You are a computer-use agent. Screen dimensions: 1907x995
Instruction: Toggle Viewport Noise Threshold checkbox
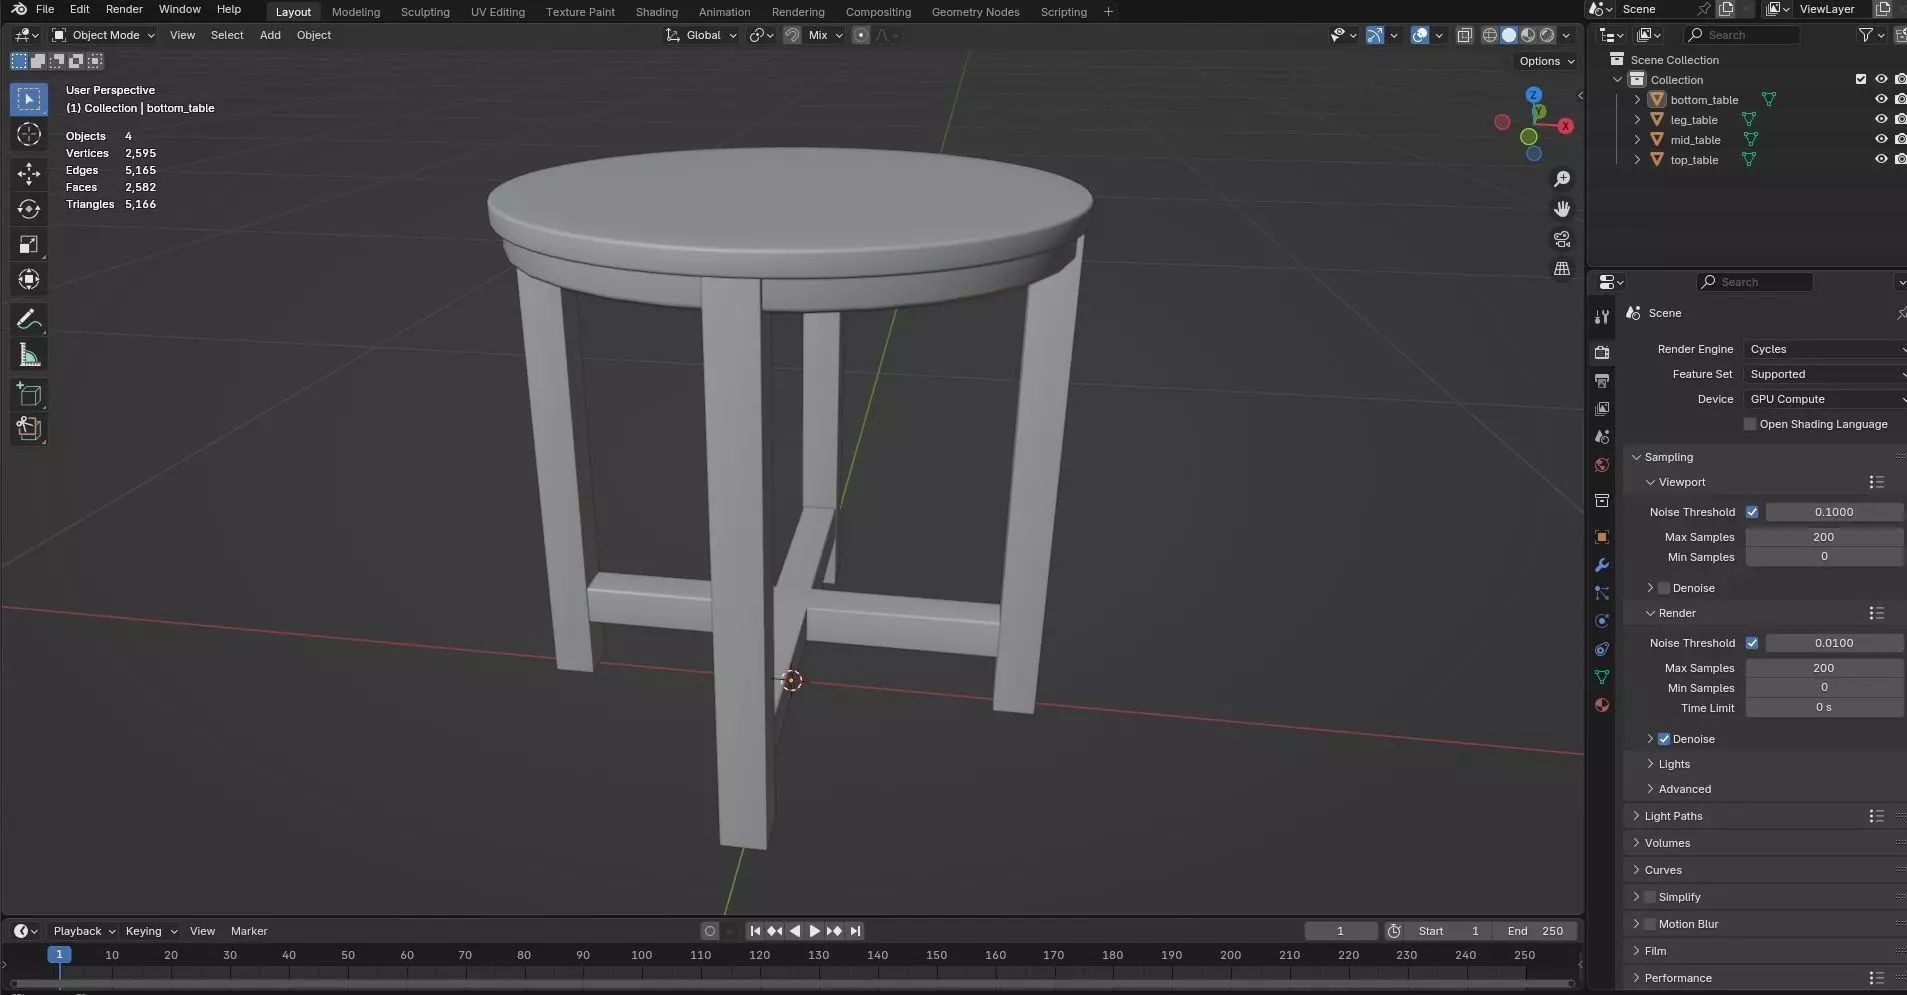(x=1752, y=512)
